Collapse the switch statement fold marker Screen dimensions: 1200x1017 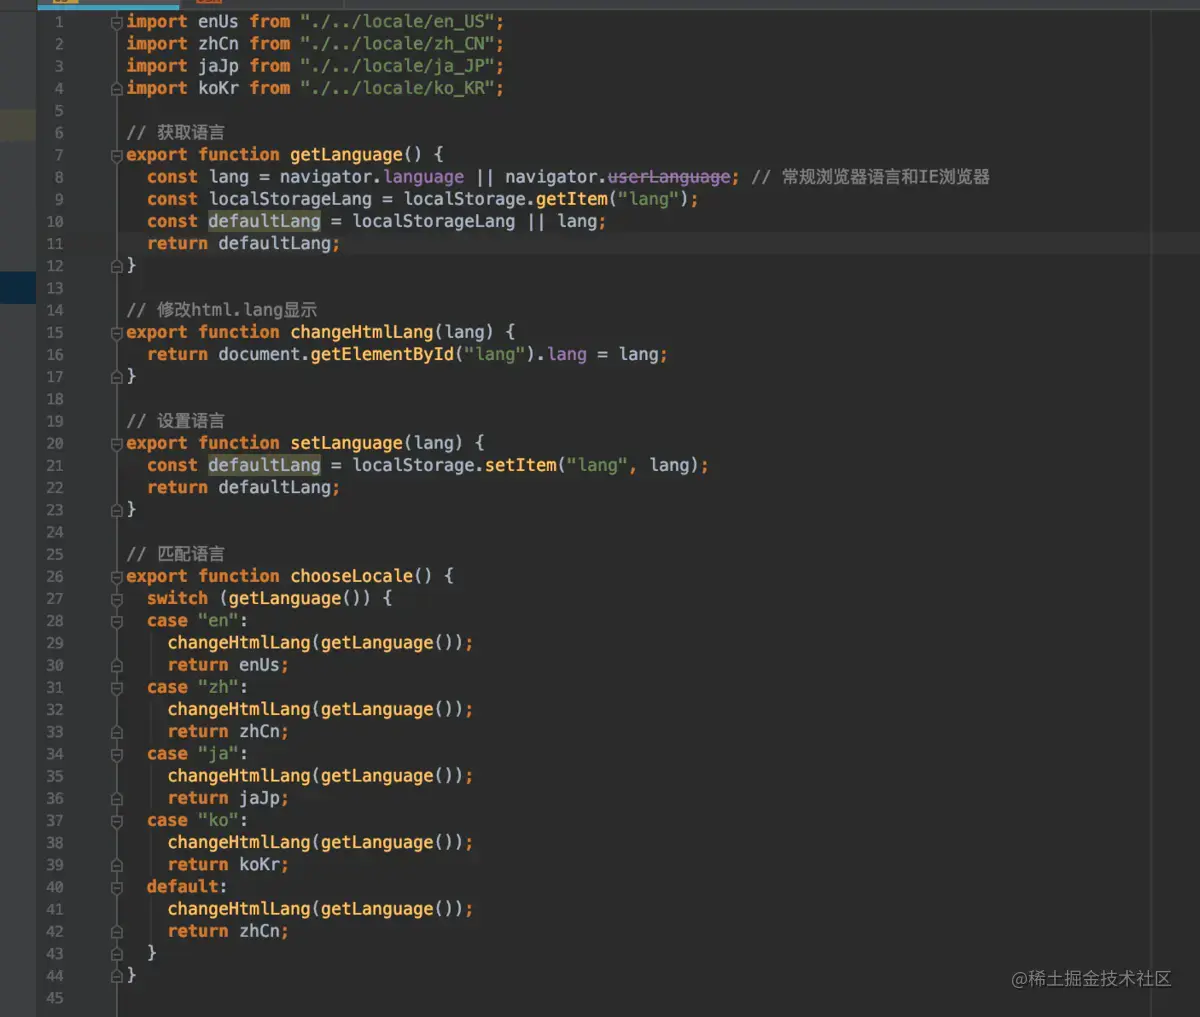[117, 599]
